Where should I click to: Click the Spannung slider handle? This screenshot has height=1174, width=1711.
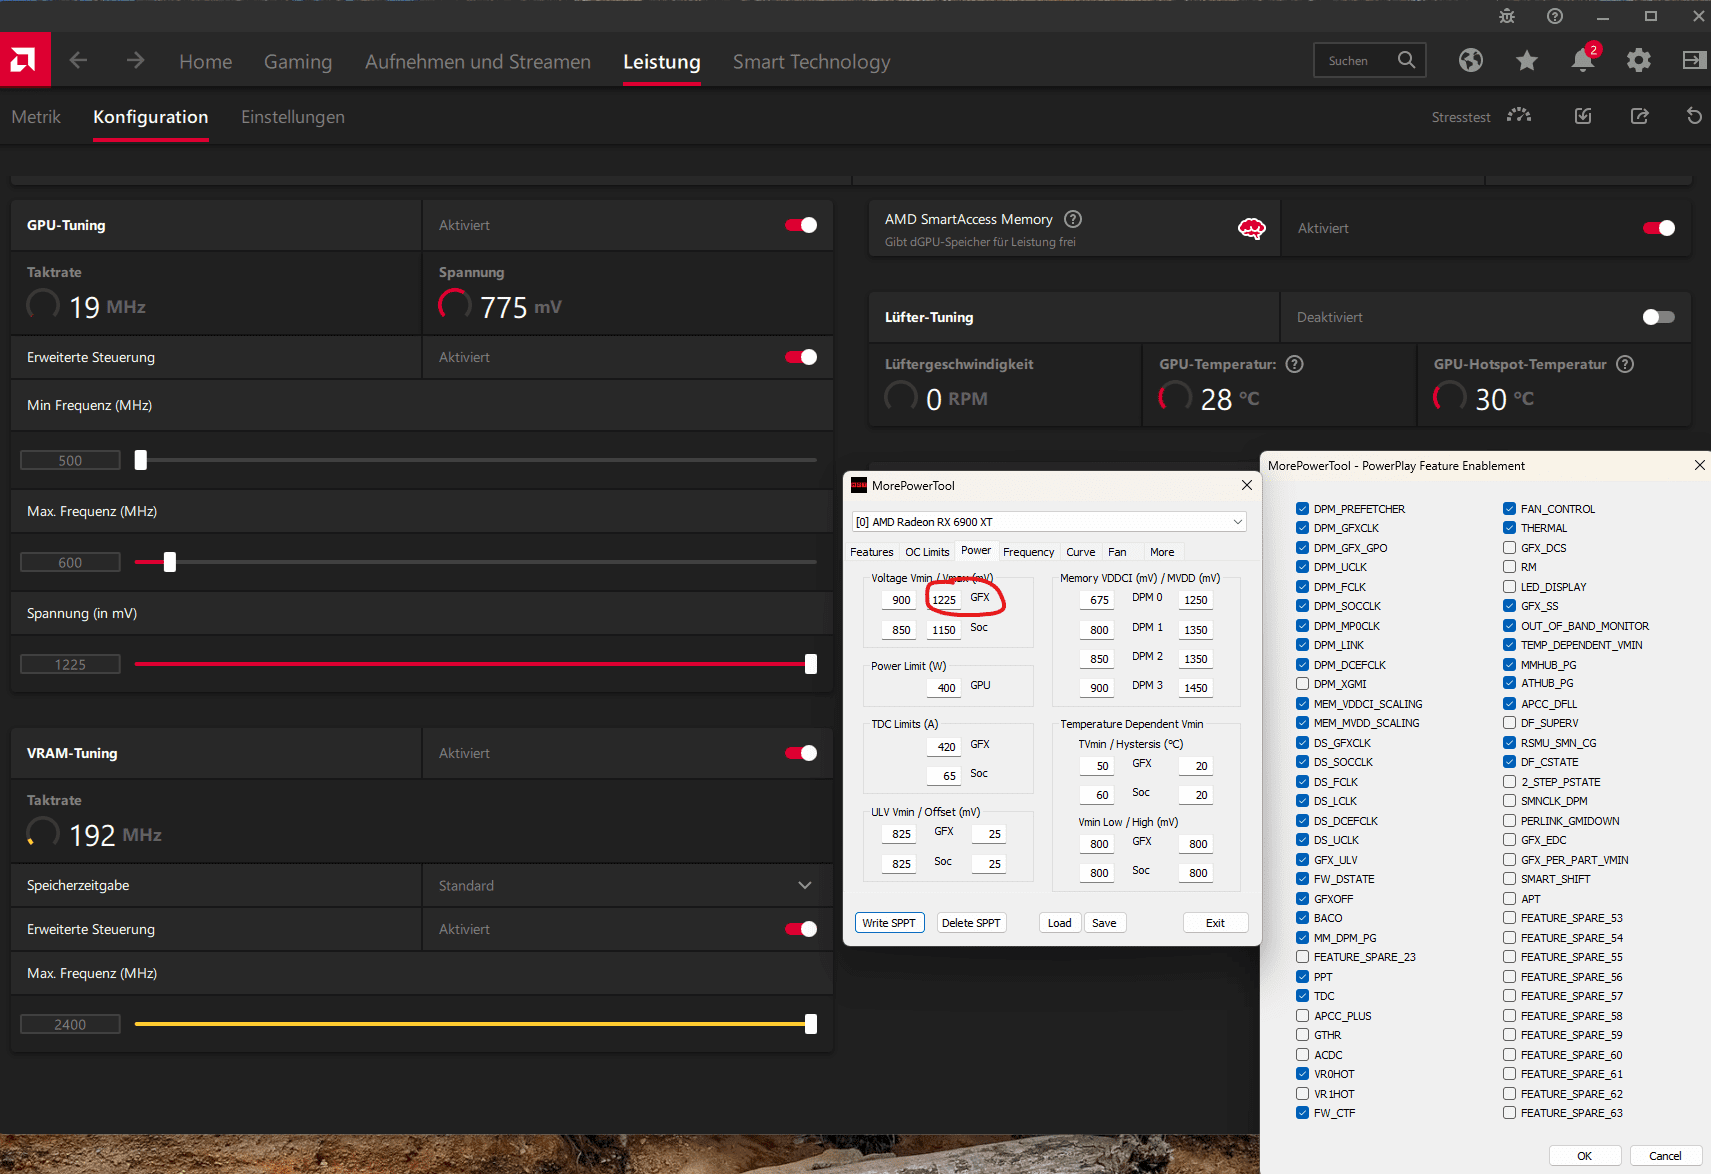click(811, 664)
